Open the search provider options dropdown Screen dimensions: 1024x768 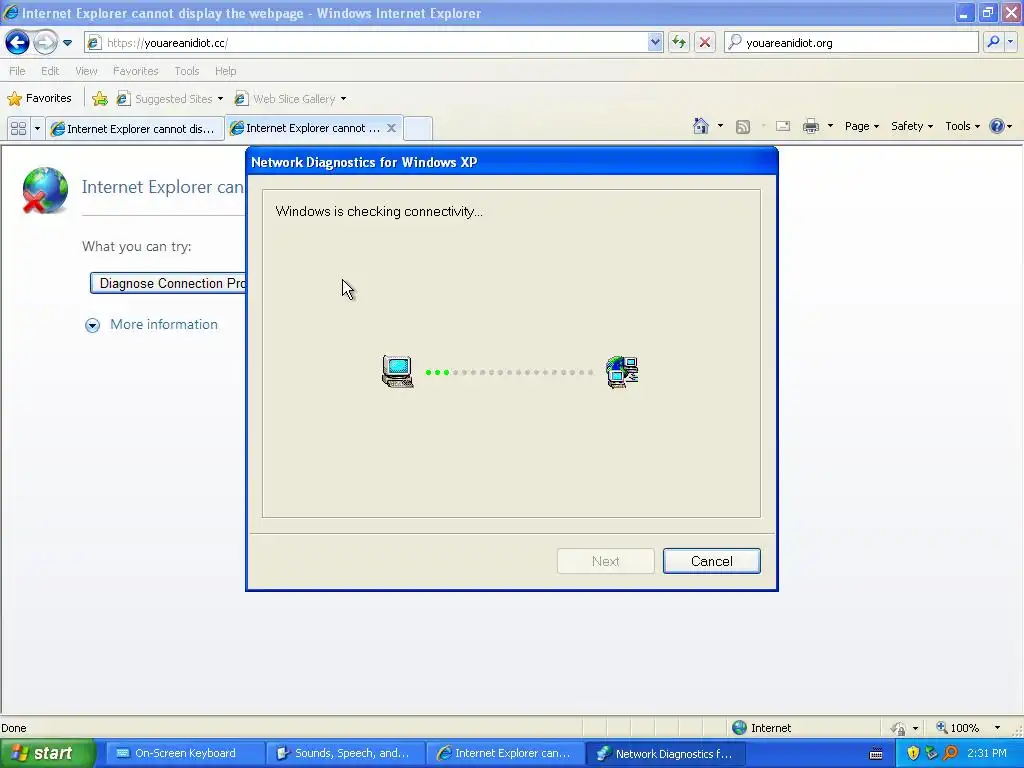click(1010, 42)
